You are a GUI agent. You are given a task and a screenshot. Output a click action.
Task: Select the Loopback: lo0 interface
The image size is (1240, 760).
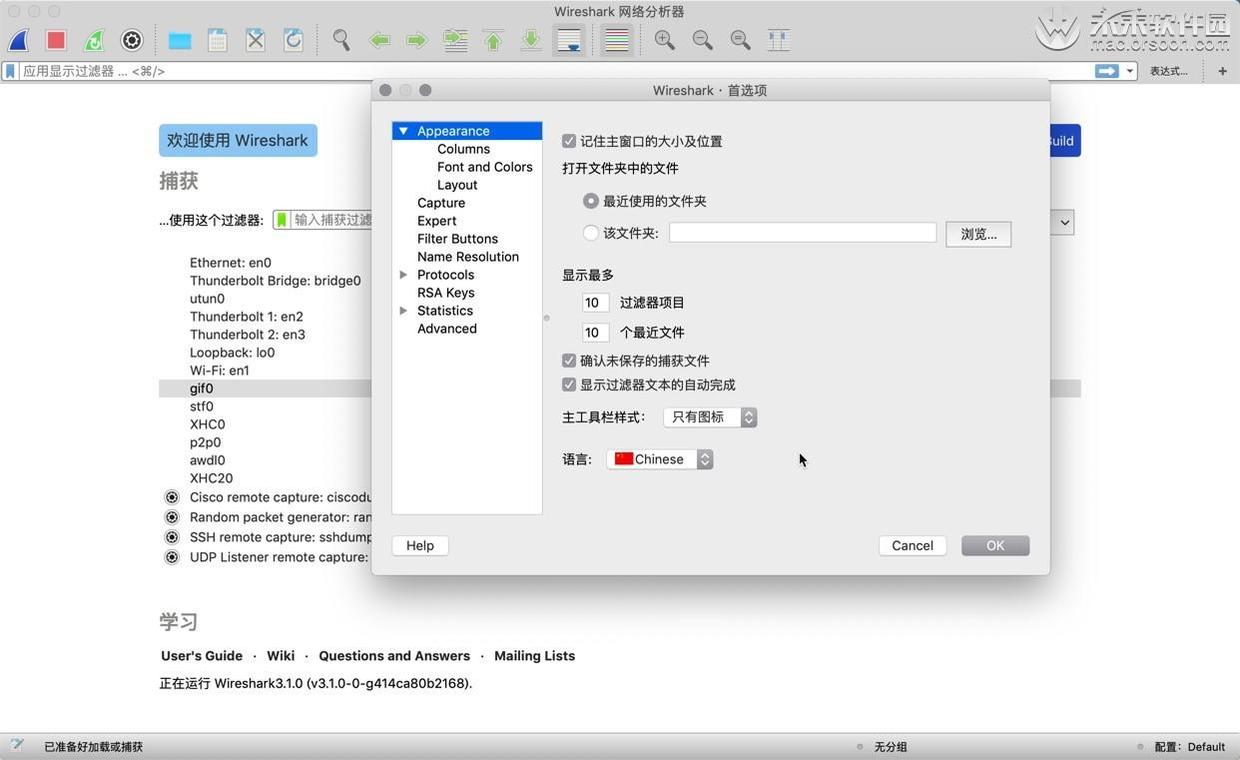232,352
